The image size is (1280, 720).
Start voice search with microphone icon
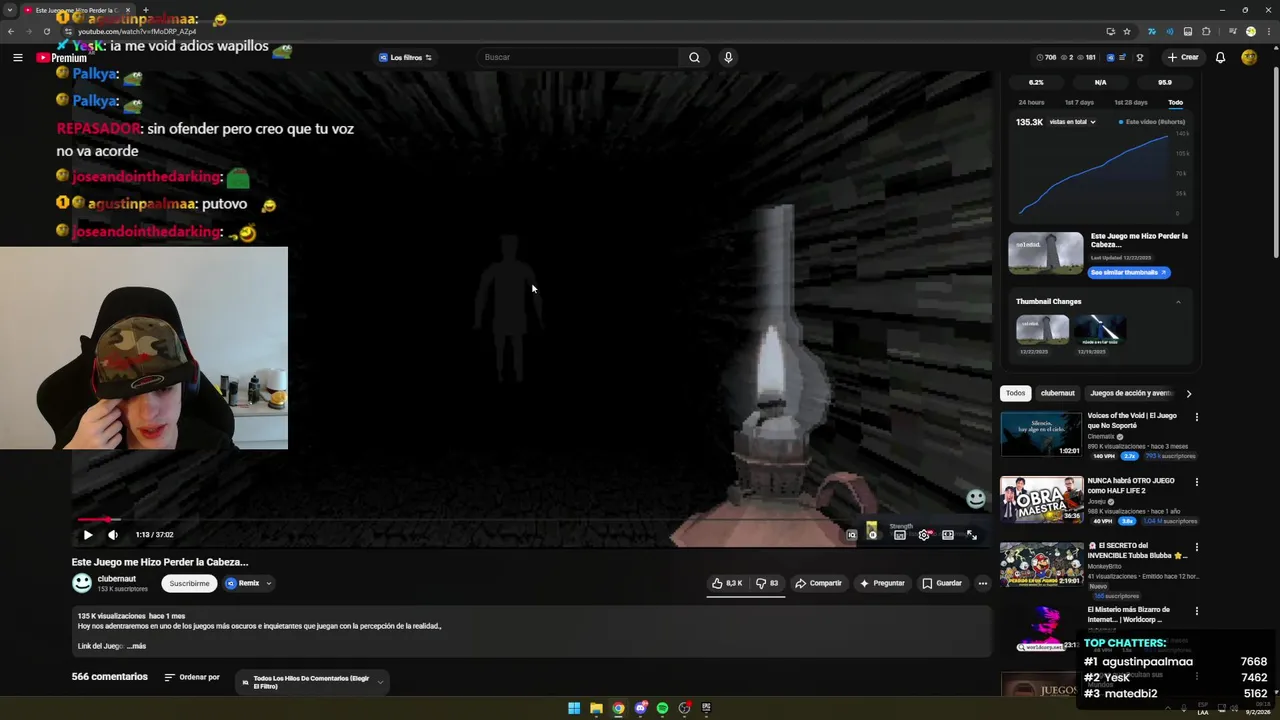pos(728,57)
